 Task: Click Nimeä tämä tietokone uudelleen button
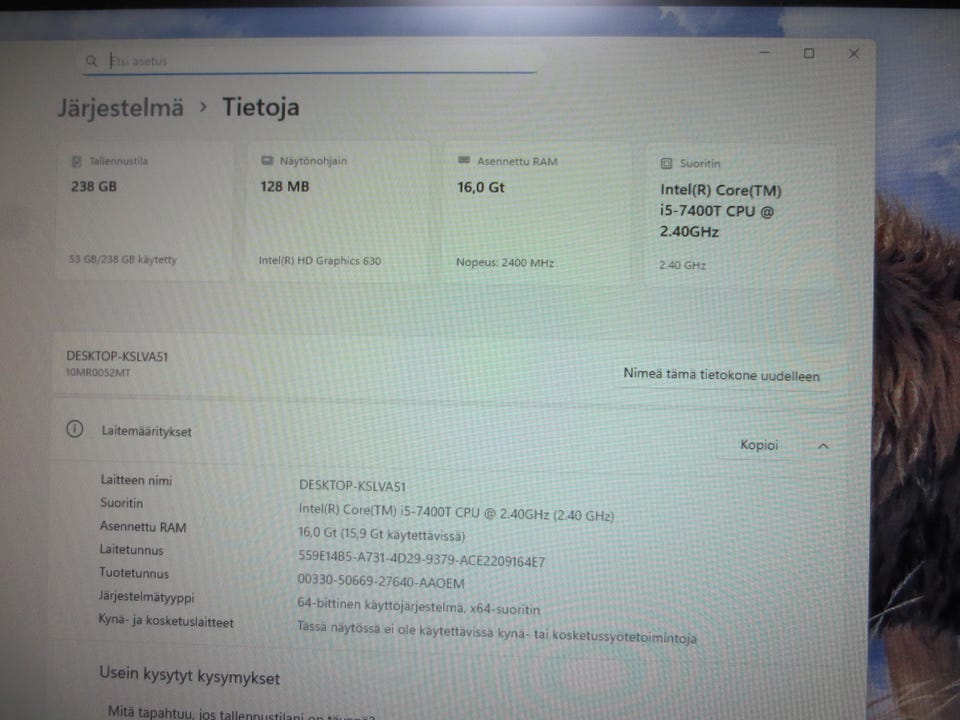721,375
